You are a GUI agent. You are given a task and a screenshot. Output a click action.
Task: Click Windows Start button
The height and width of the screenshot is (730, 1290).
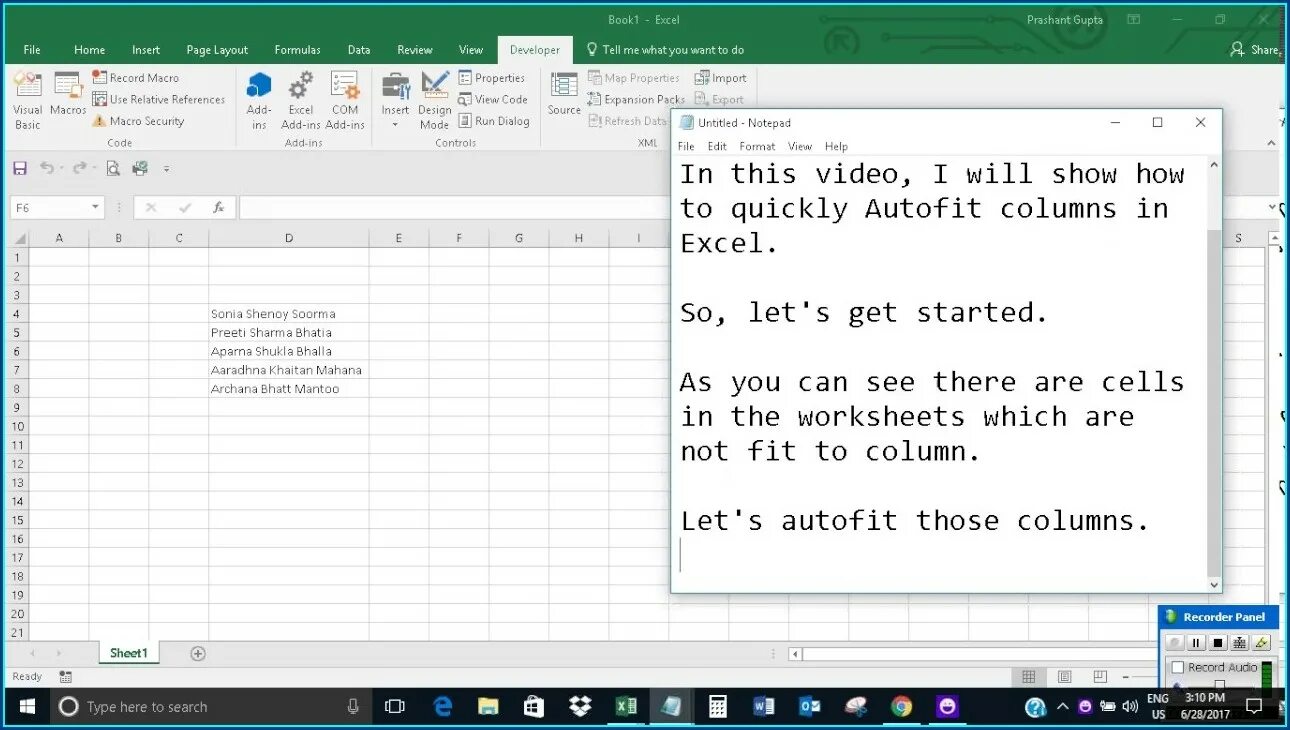pyautogui.click(x=27, y=707)
